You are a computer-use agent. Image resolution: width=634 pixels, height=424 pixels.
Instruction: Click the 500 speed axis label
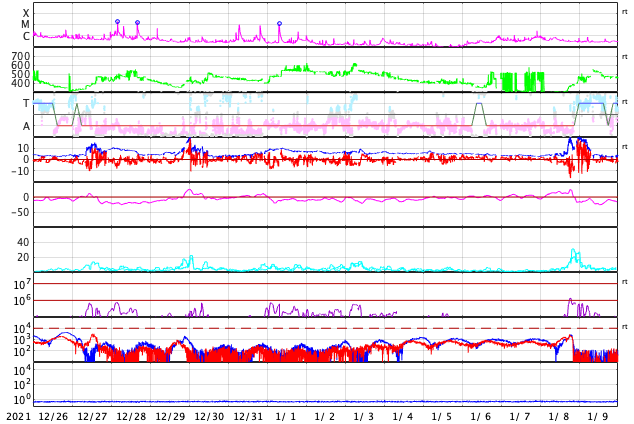pyautogui.click(x=21, y=74)
